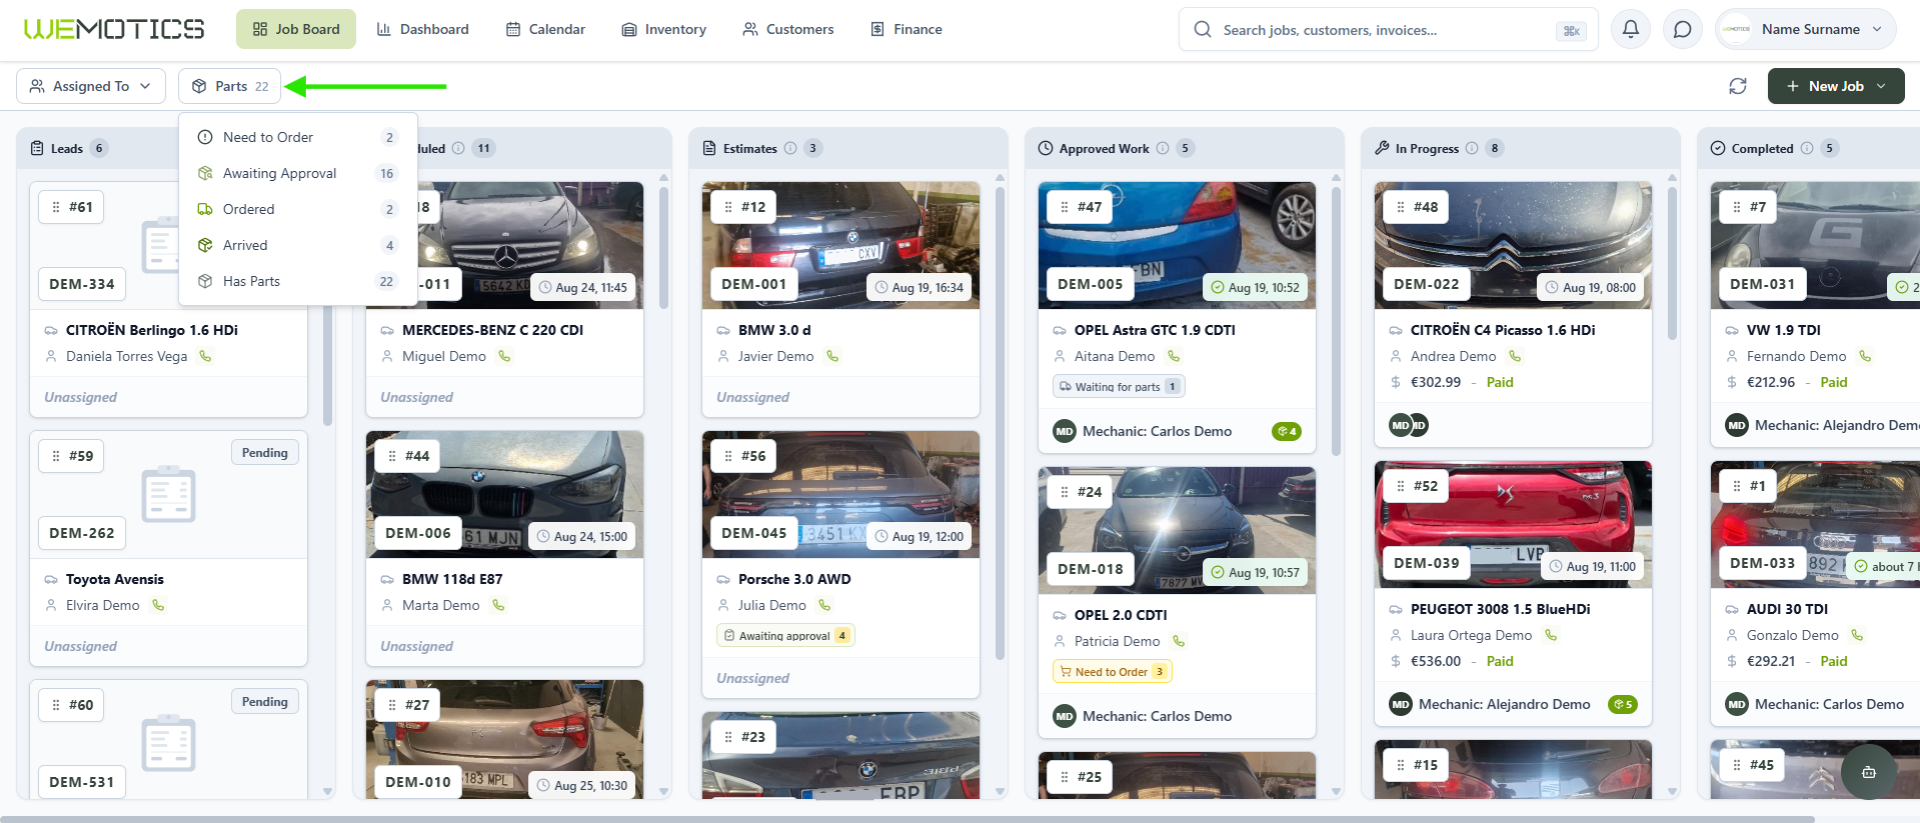Click the drag handle on card #44

(x=392, y=456)
